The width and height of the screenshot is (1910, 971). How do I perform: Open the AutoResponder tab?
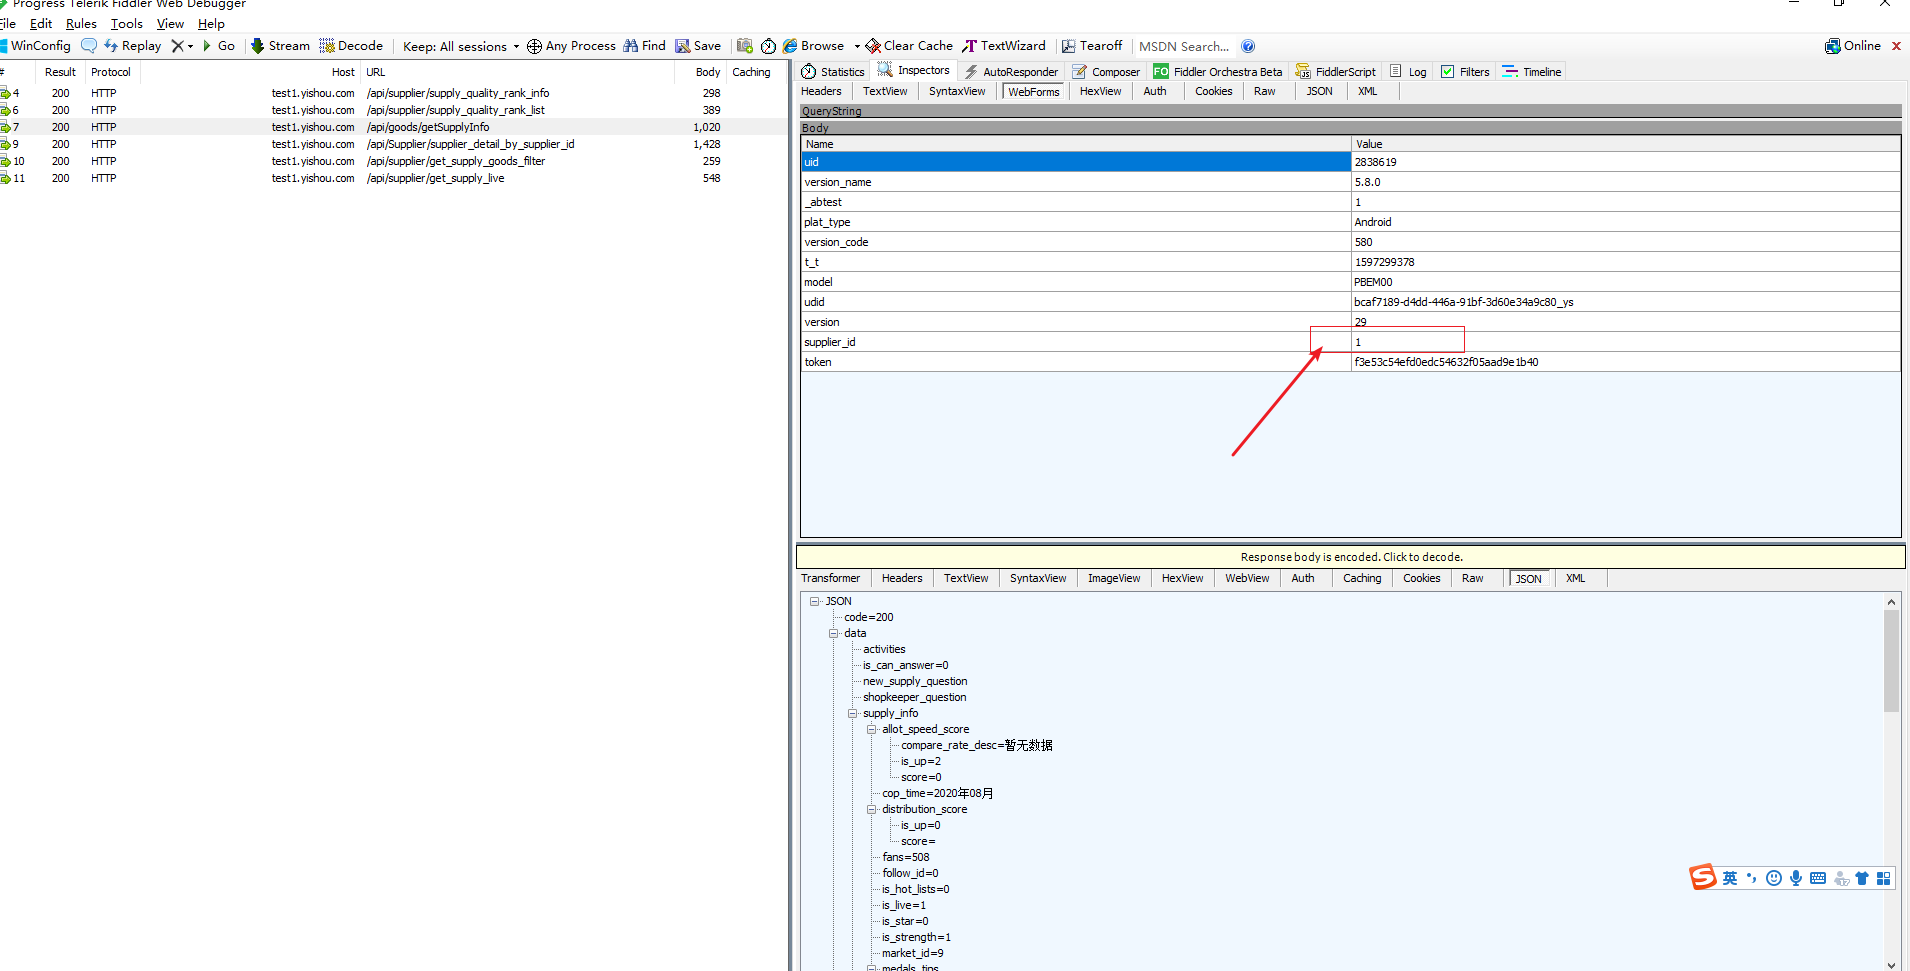click(1011, 72)
